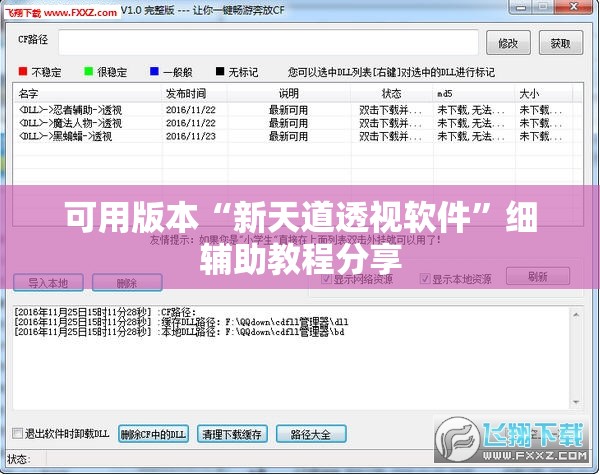This screenshot has width=600, height=475.
Task: Enable 退出软件时卸载DLL checkbox
Action: coord(17,433)
